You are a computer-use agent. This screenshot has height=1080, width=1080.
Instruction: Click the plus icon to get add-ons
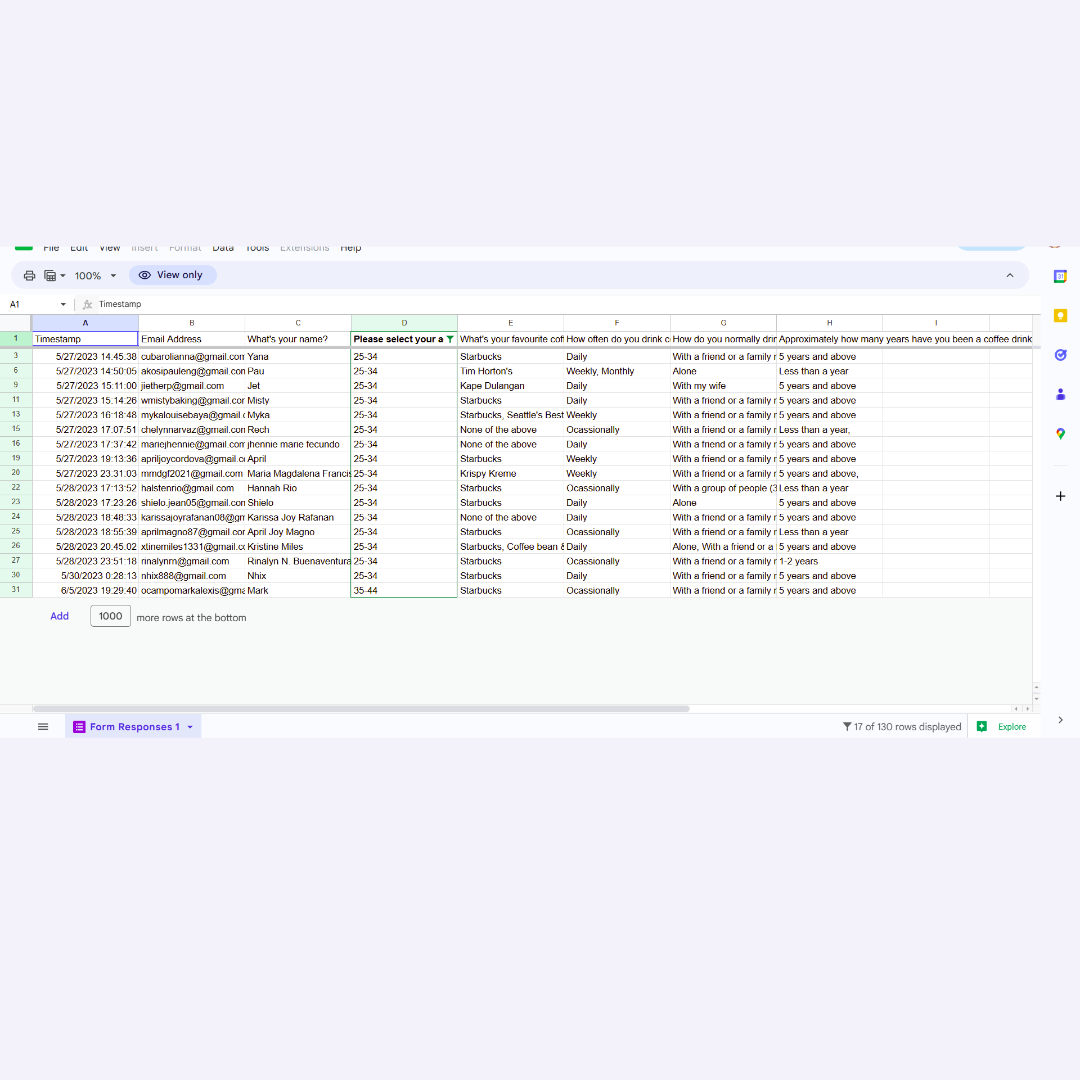coord(1060,496)
